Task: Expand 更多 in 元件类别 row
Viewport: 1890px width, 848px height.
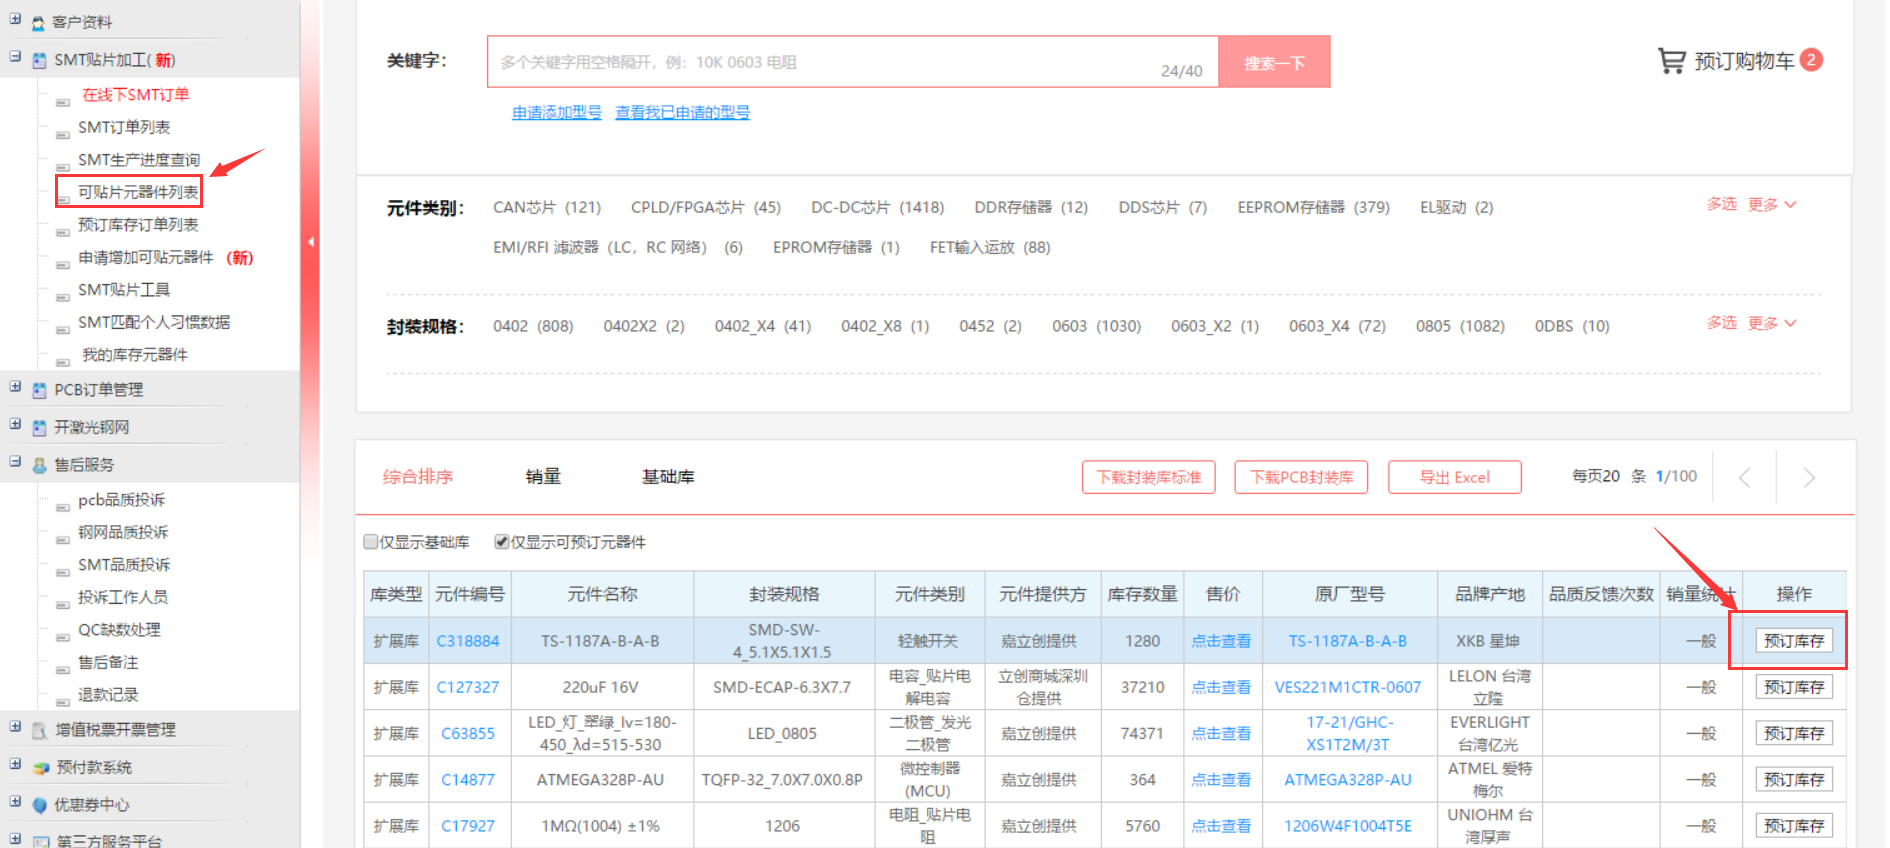Action: point(1771,204)
